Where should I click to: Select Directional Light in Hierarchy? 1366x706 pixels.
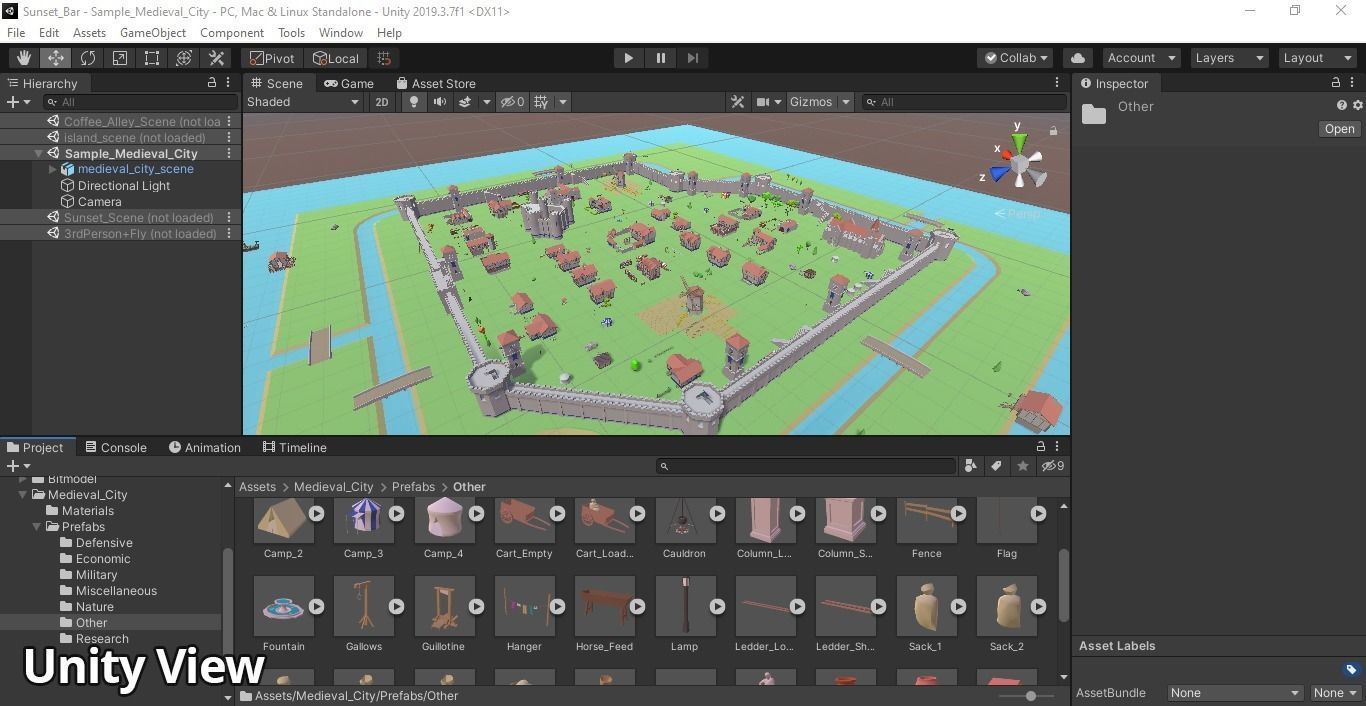[124, 186]
